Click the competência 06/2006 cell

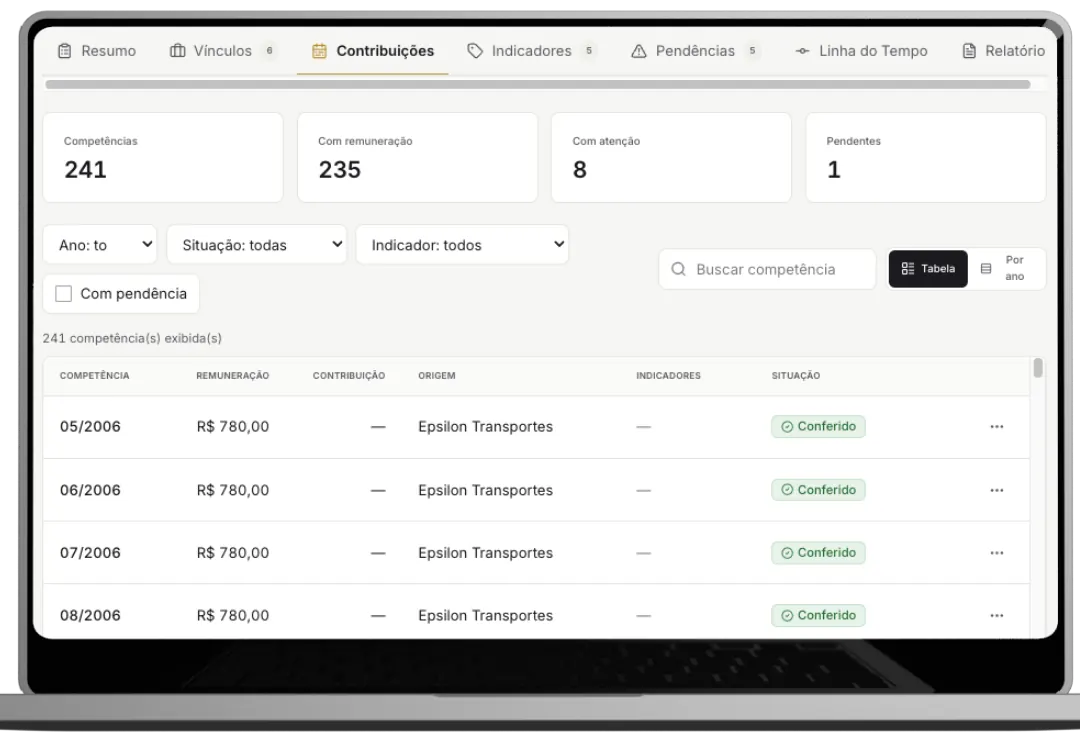pyautogui.click(x=90, y=491)
